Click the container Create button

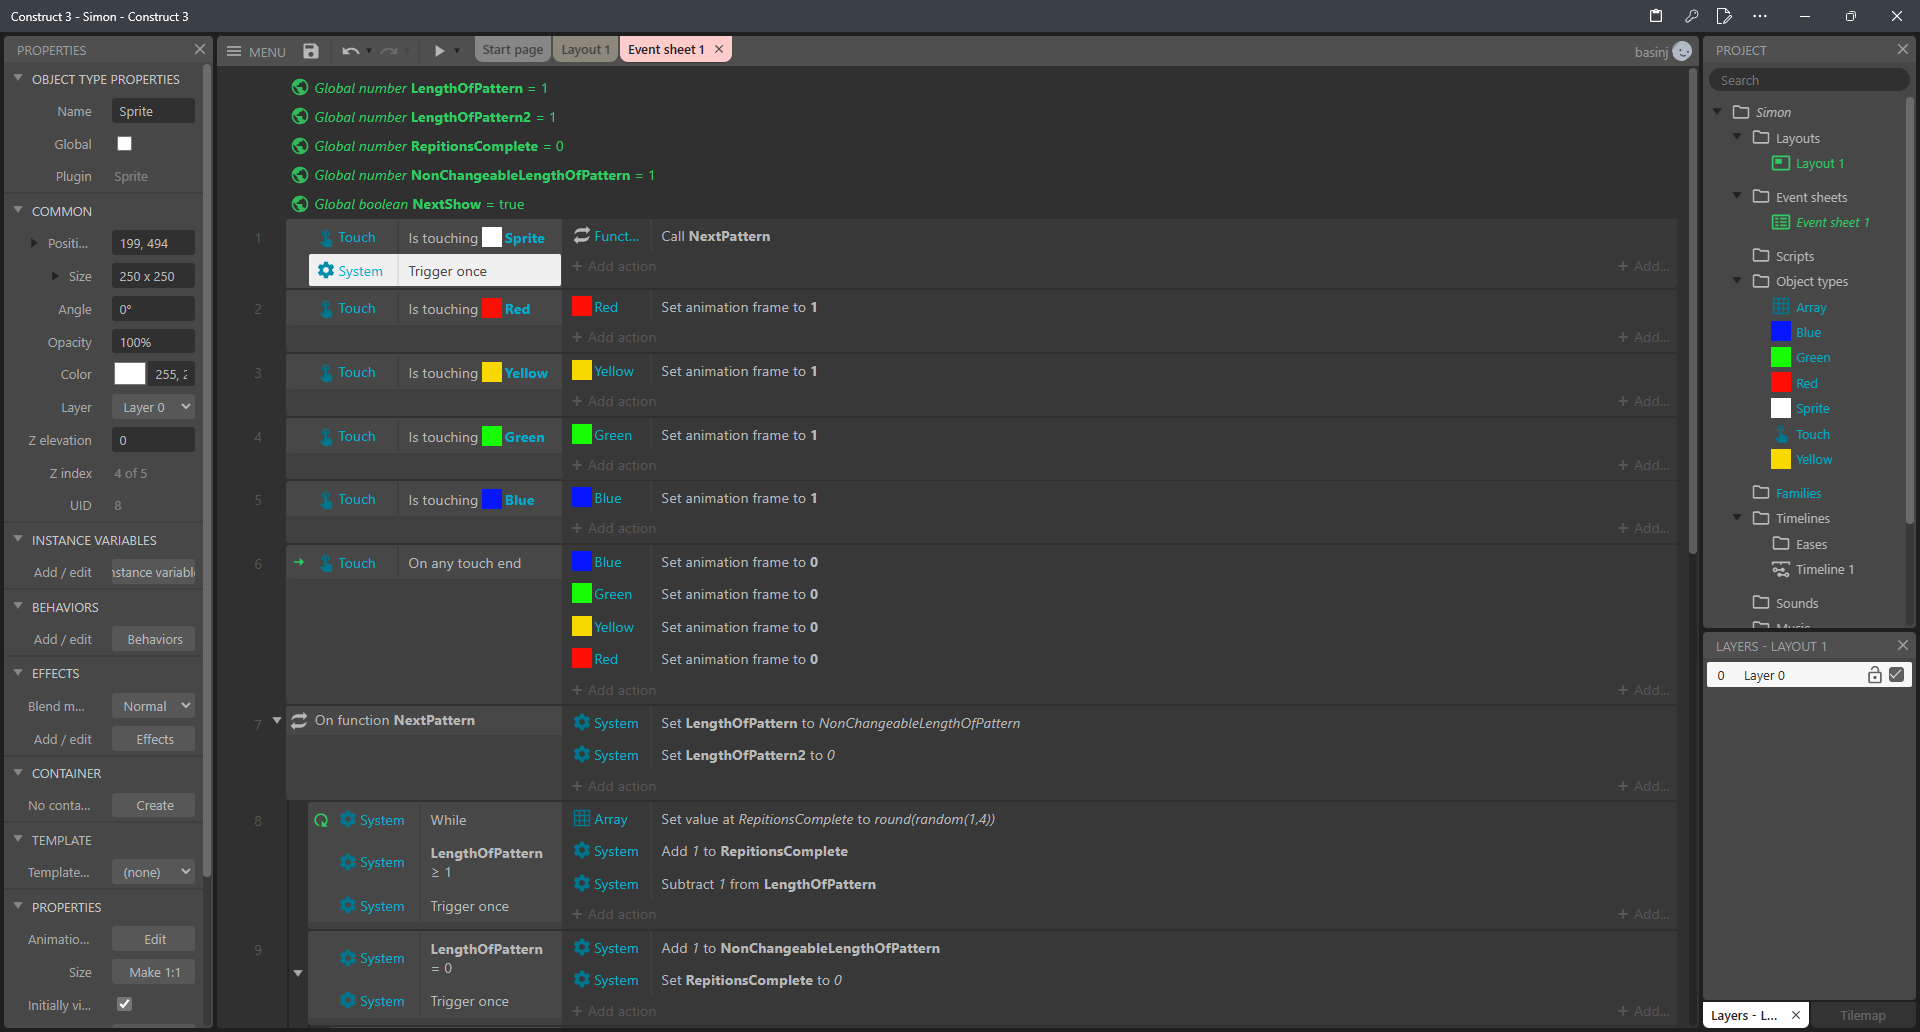(154, 805)
